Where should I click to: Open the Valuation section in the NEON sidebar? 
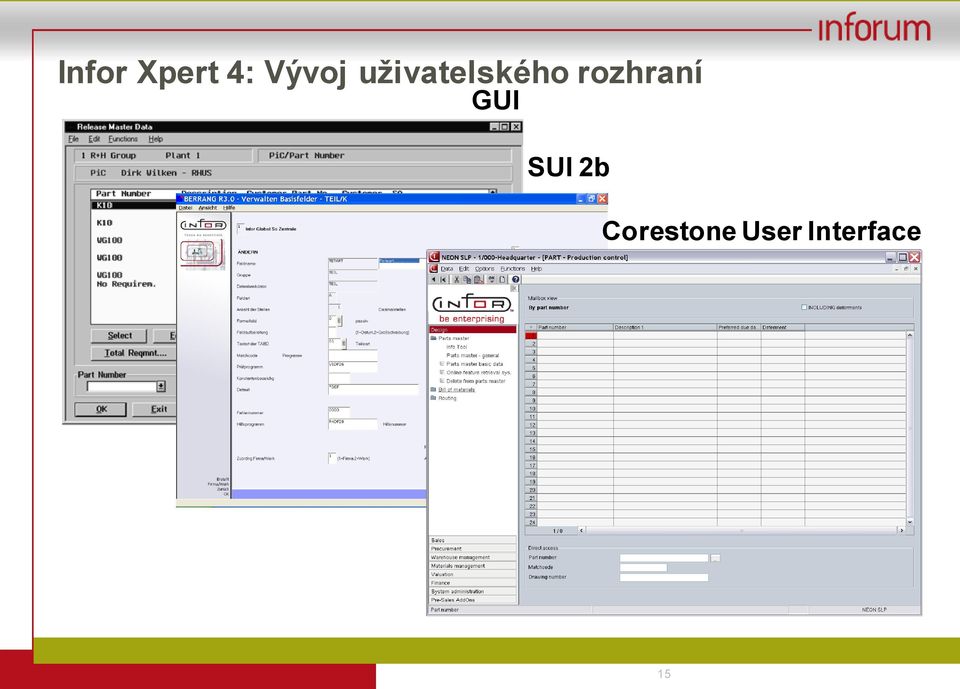point(473,574)
